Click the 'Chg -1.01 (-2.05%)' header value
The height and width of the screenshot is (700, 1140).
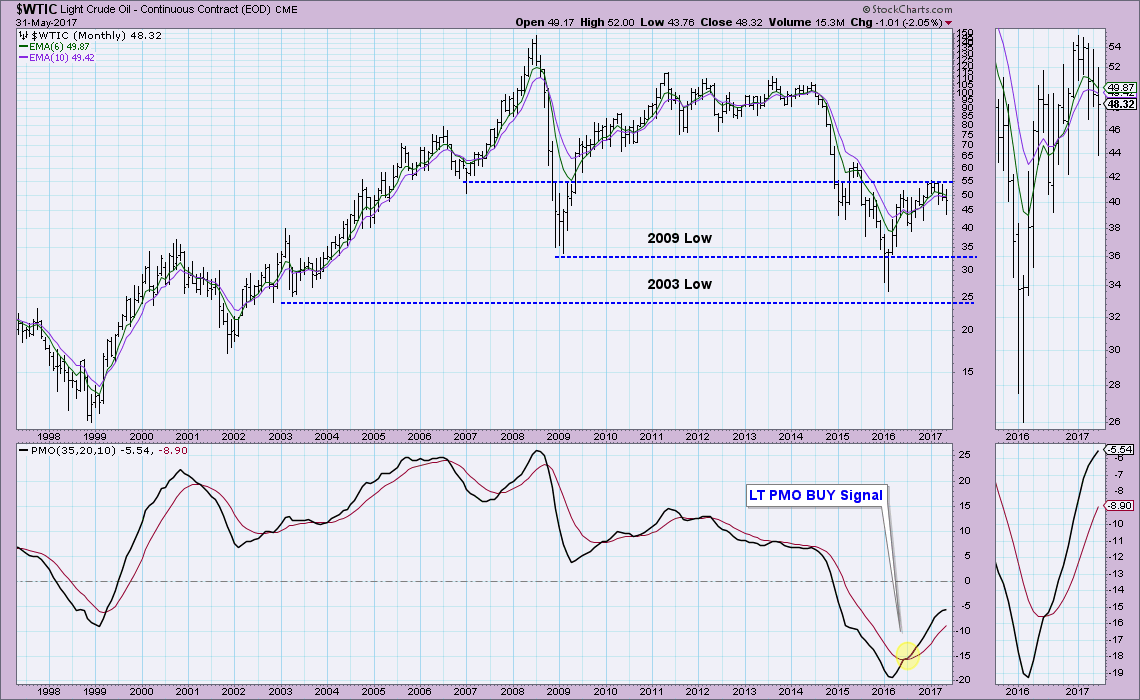896,23
